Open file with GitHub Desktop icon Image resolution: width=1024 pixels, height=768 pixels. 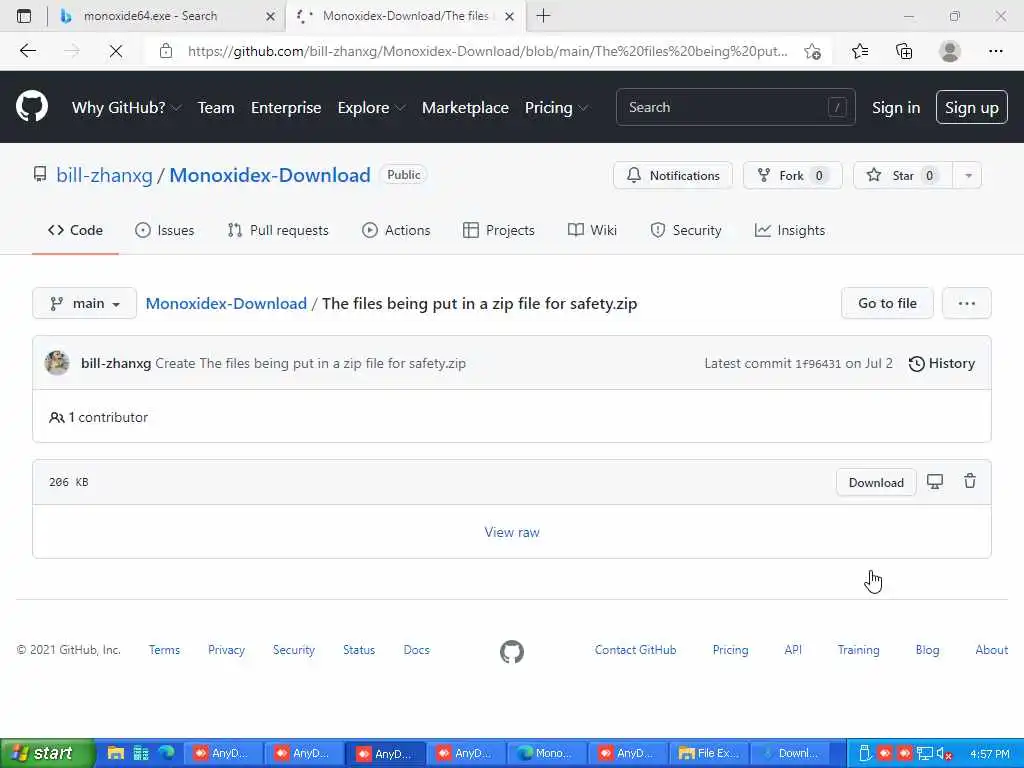tap(935, 482)
